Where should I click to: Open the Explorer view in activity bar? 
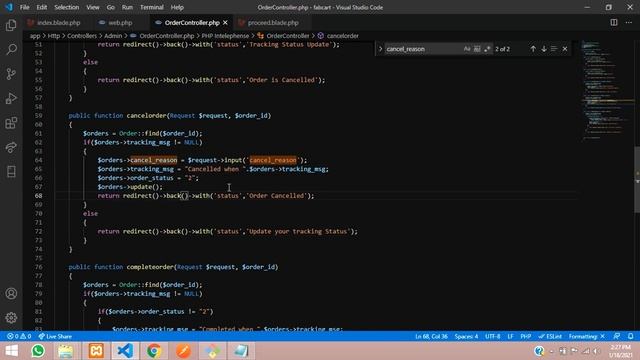pos(11,25)
